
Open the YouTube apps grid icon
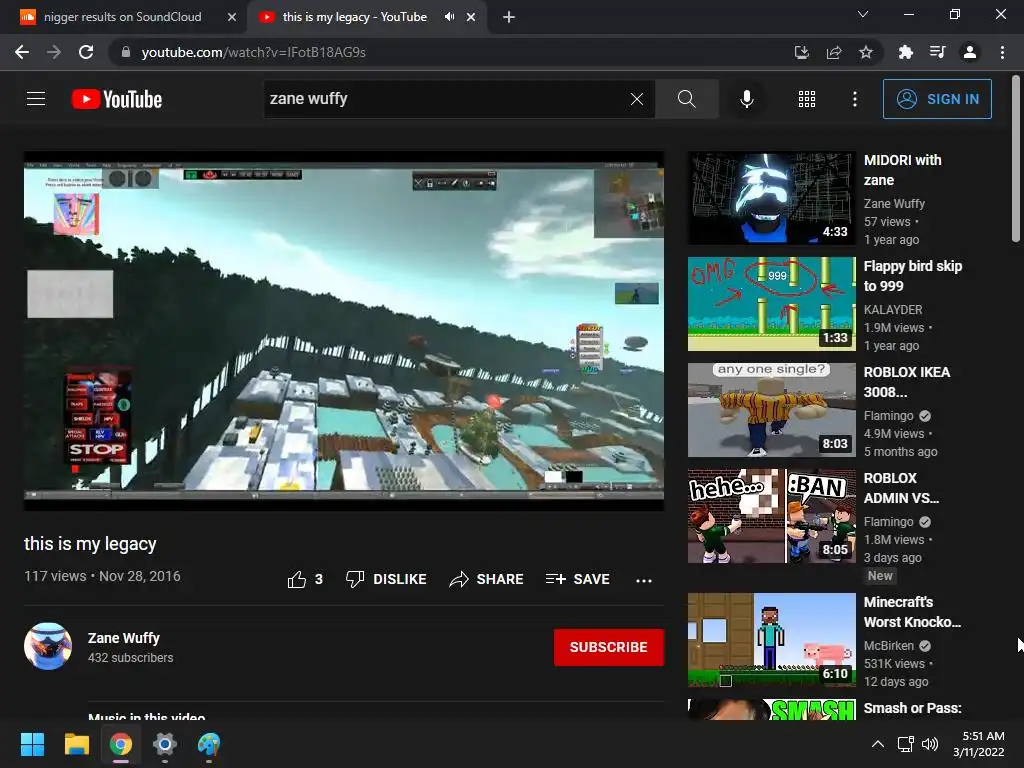coord(807,99)
